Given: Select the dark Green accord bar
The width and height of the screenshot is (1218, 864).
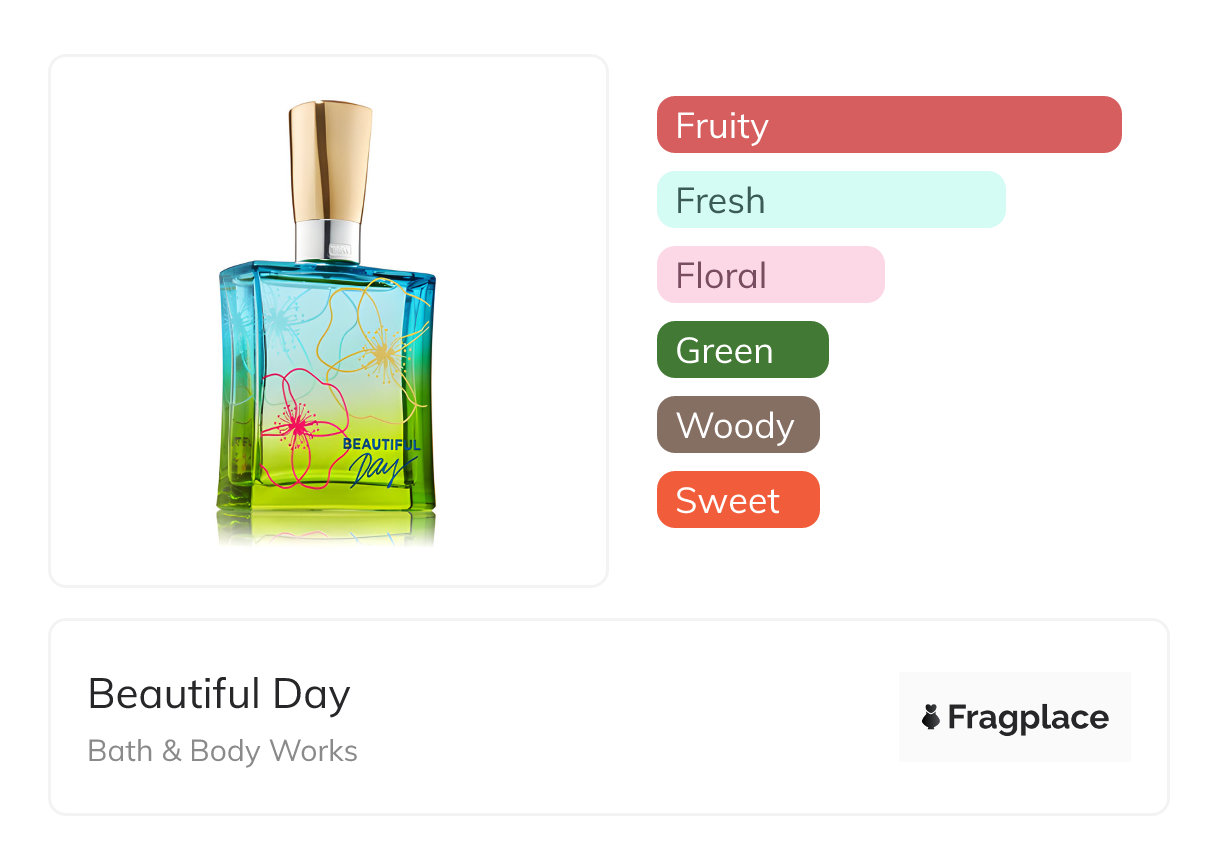Looking at the screenshot, I should tap(742, 350).
